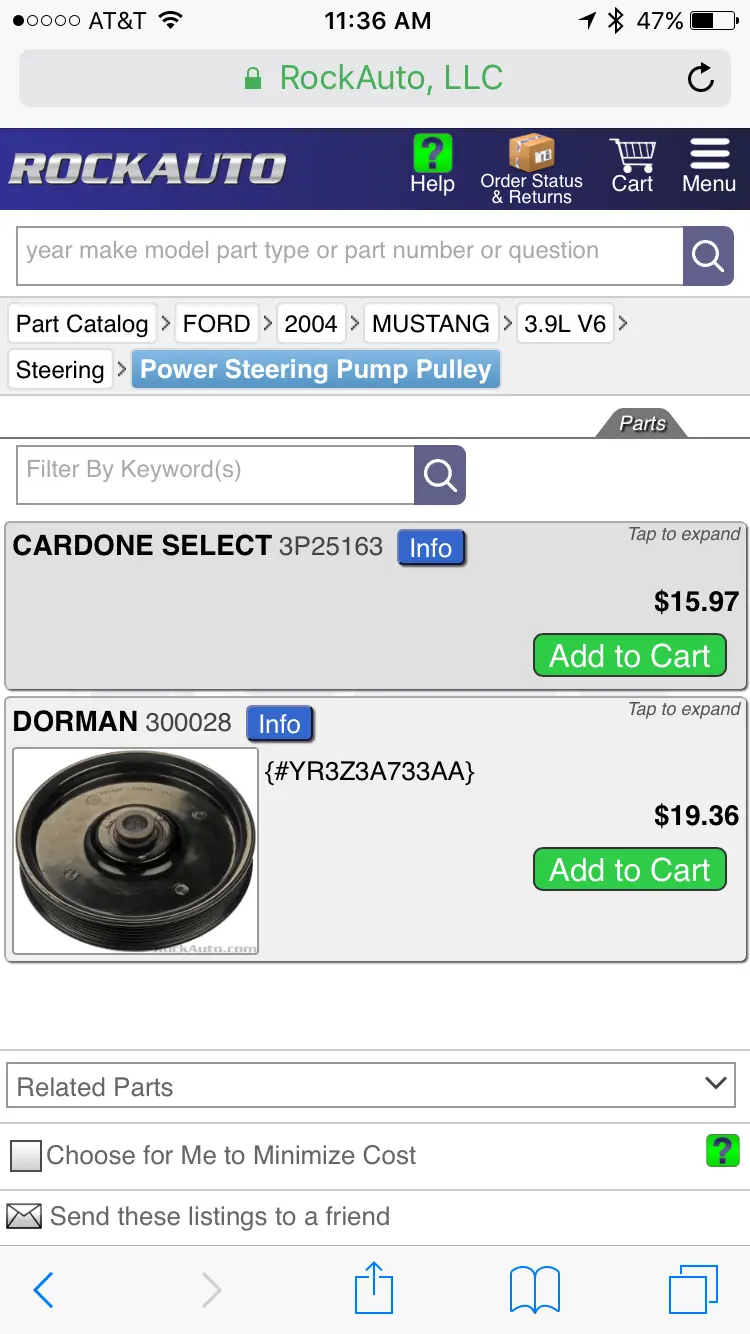Viewport: 750px width, 1334px height.
Task: Reload page with Safari refresh icon
Action: coord(701,78)
